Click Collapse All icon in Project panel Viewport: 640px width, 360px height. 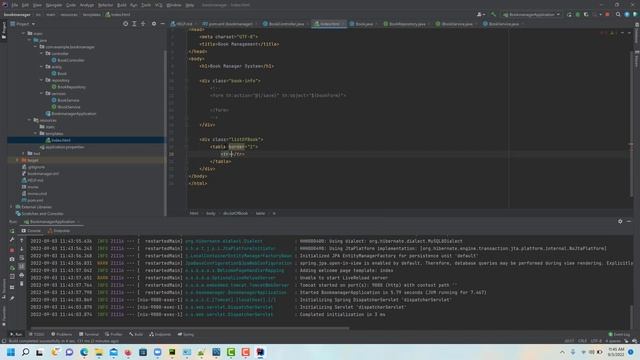[x=143, y=24]
